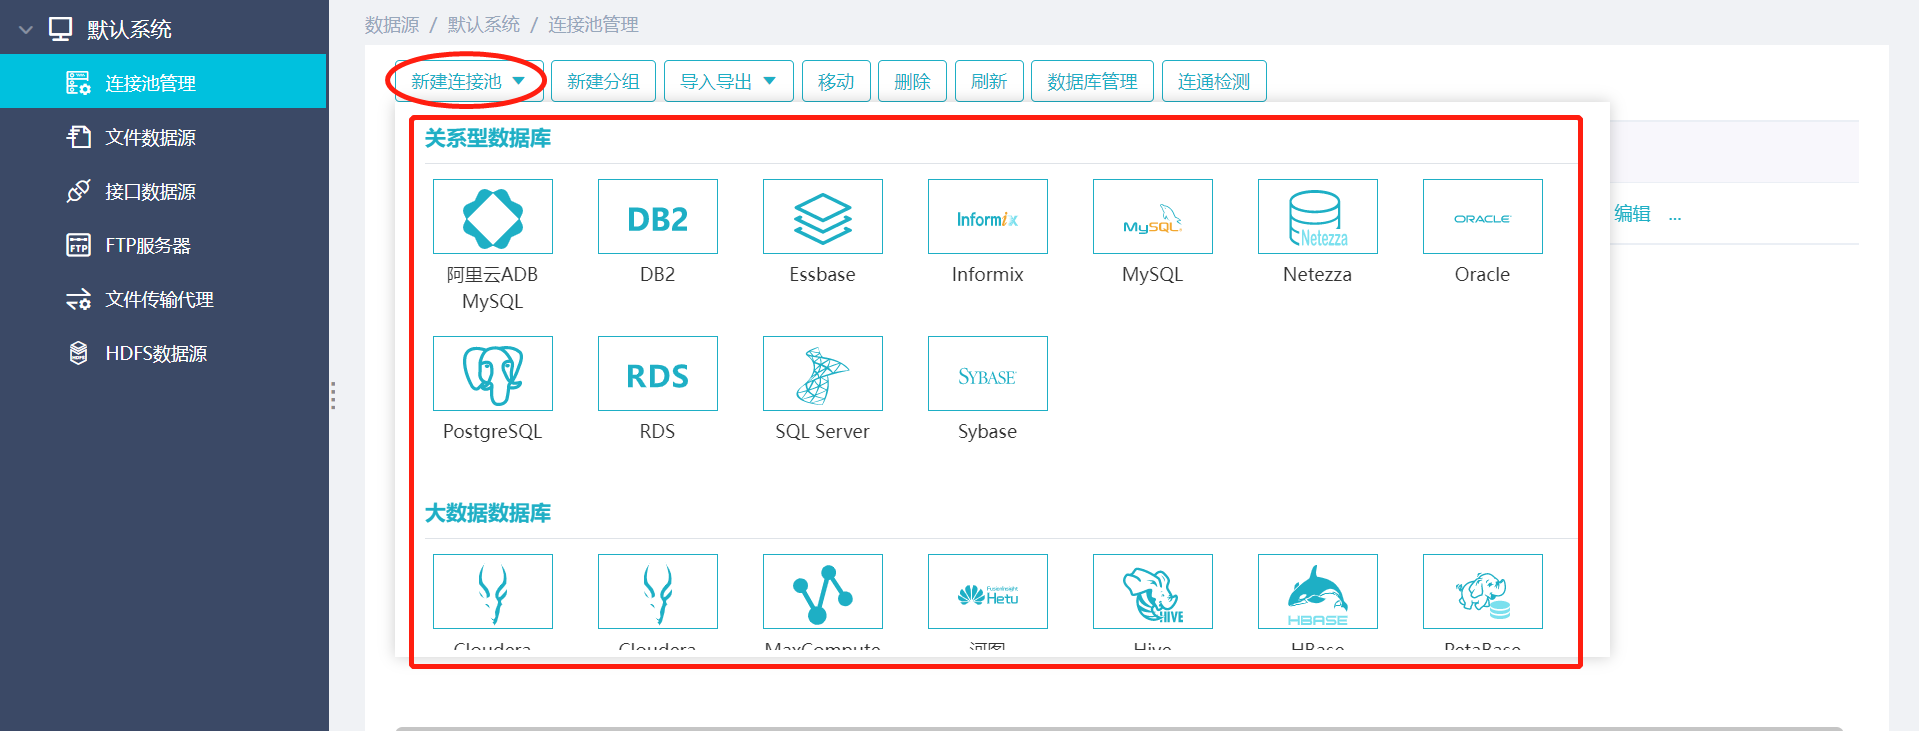Pick the Essbase database icon

(x=823, y=217)
